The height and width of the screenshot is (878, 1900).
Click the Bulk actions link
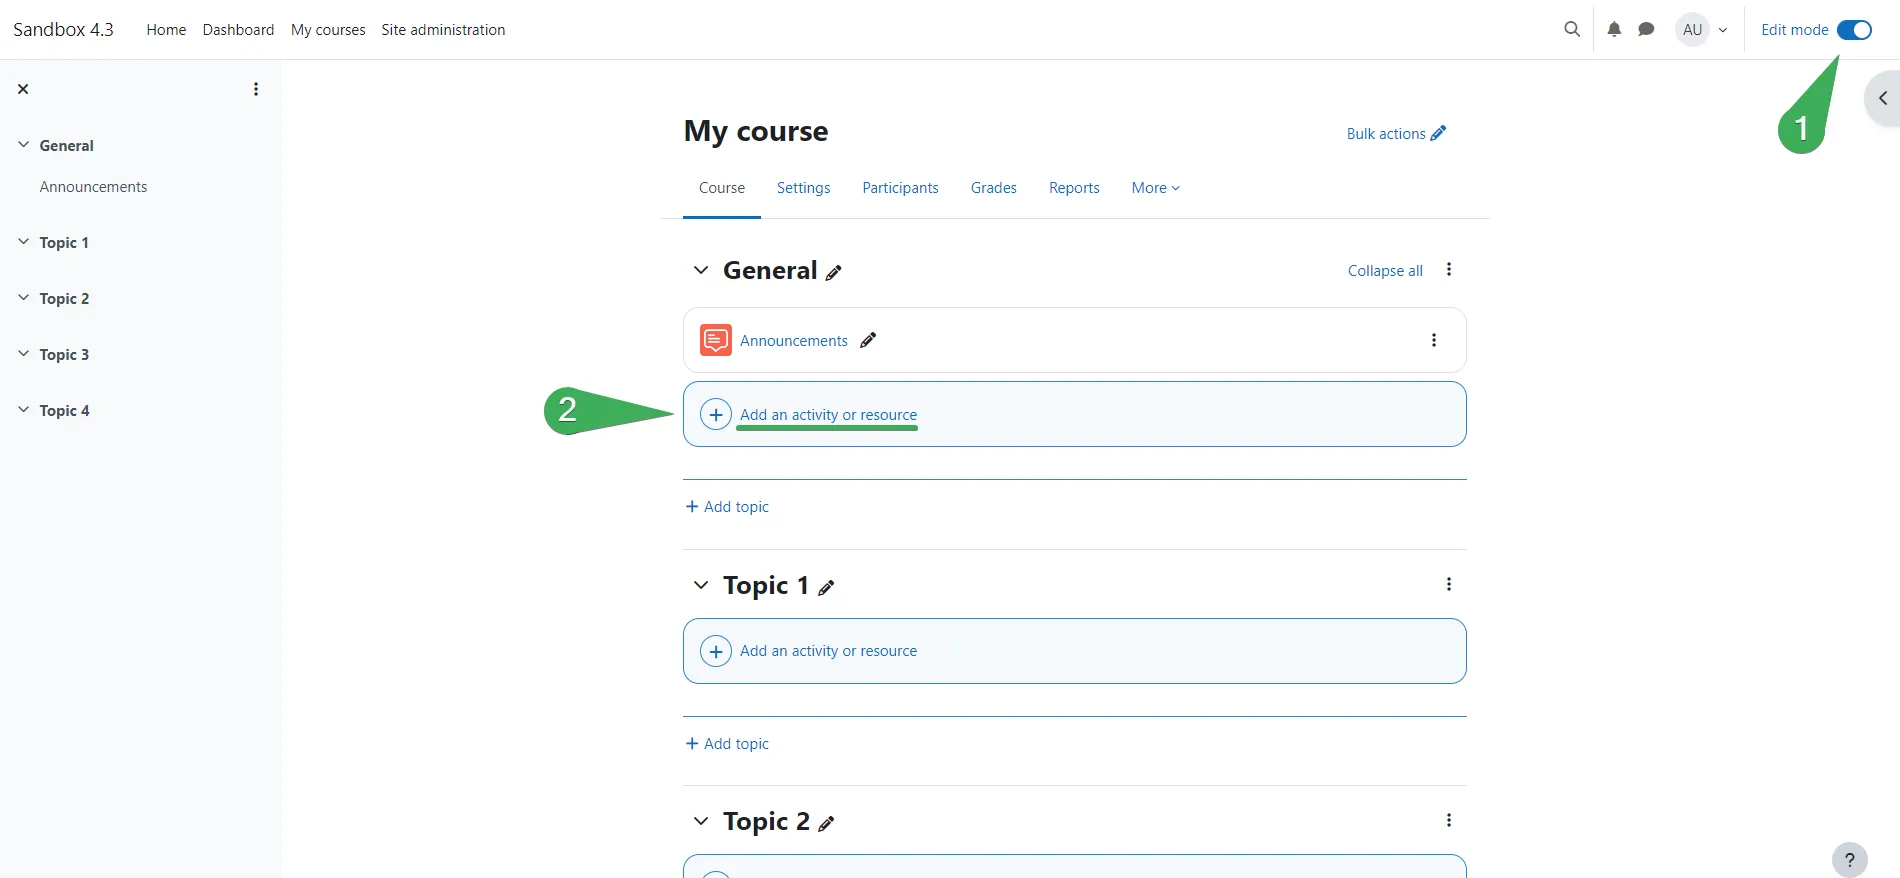(x=1396, y=134)
